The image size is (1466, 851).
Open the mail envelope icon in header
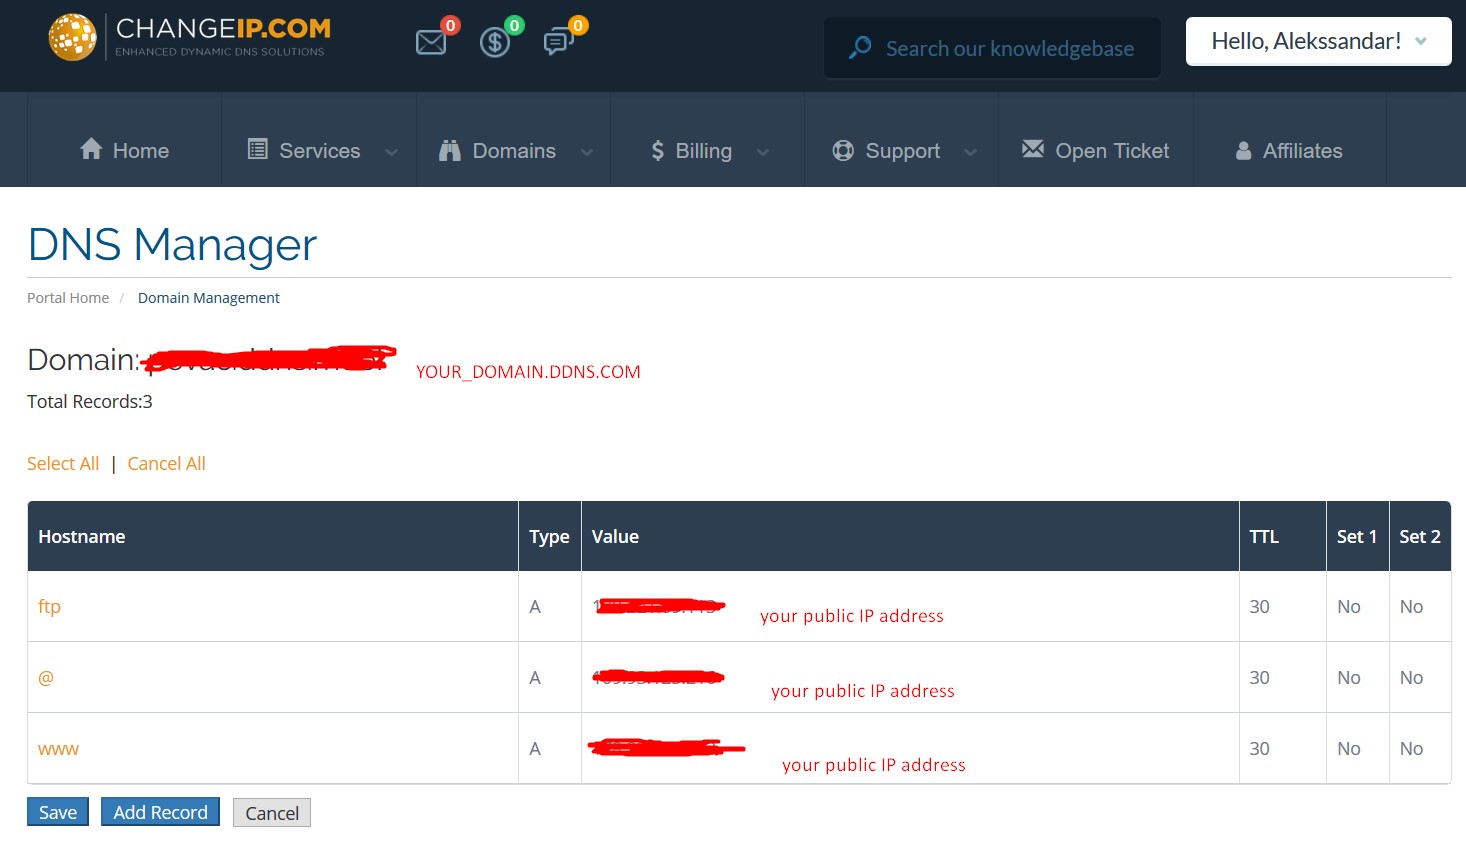pyautogui.click(x=431, y=42)
